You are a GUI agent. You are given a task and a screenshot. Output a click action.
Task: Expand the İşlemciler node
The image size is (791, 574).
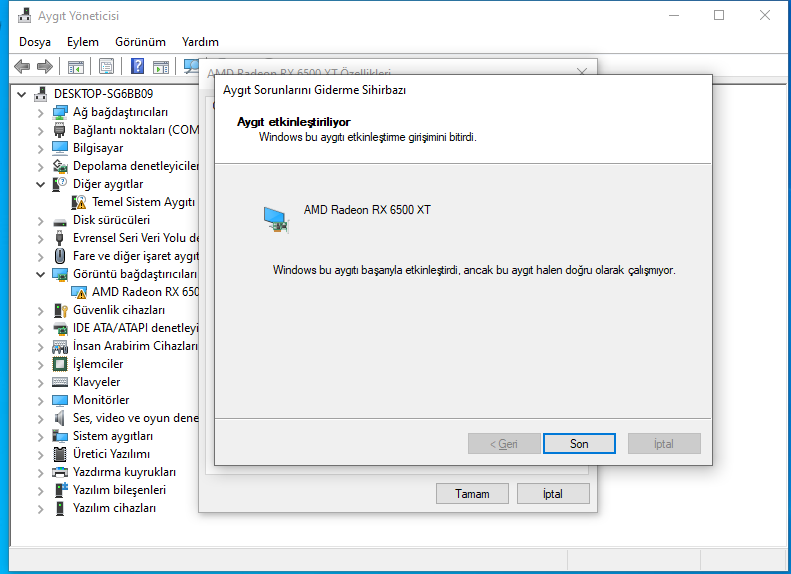[x=40, y=364]
